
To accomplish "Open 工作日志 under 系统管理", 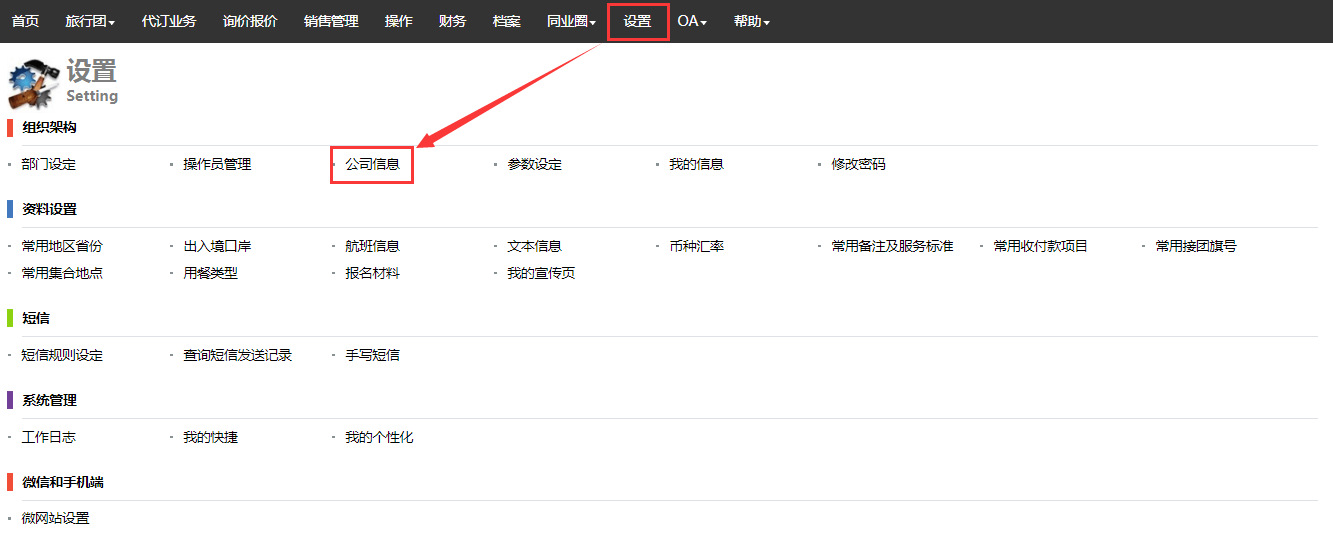I will [49, 437].
